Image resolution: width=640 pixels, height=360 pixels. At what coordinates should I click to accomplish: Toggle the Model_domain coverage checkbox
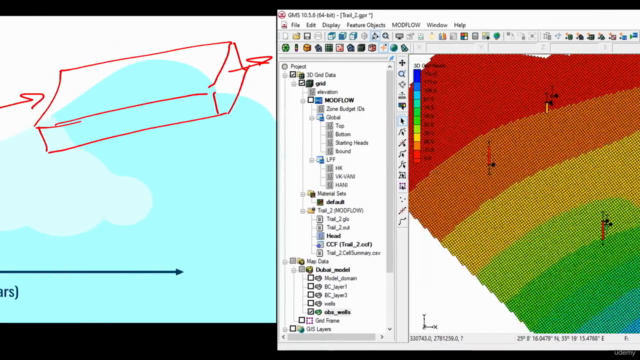coord(311,278)
